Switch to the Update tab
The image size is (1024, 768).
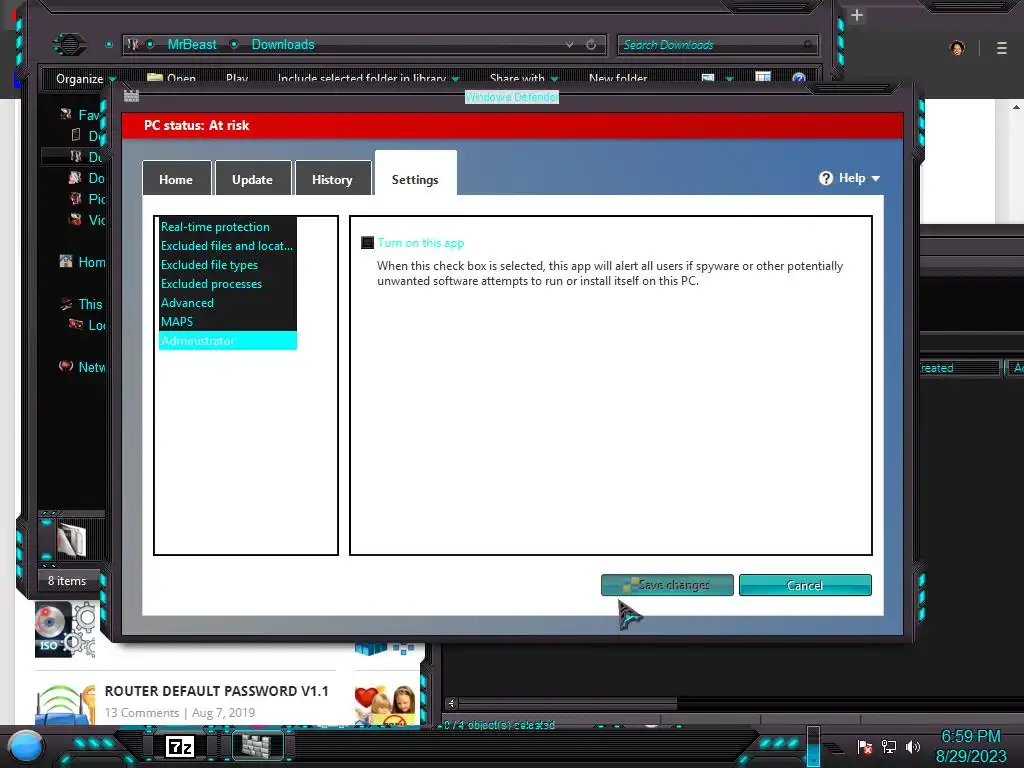pos(252,179)
